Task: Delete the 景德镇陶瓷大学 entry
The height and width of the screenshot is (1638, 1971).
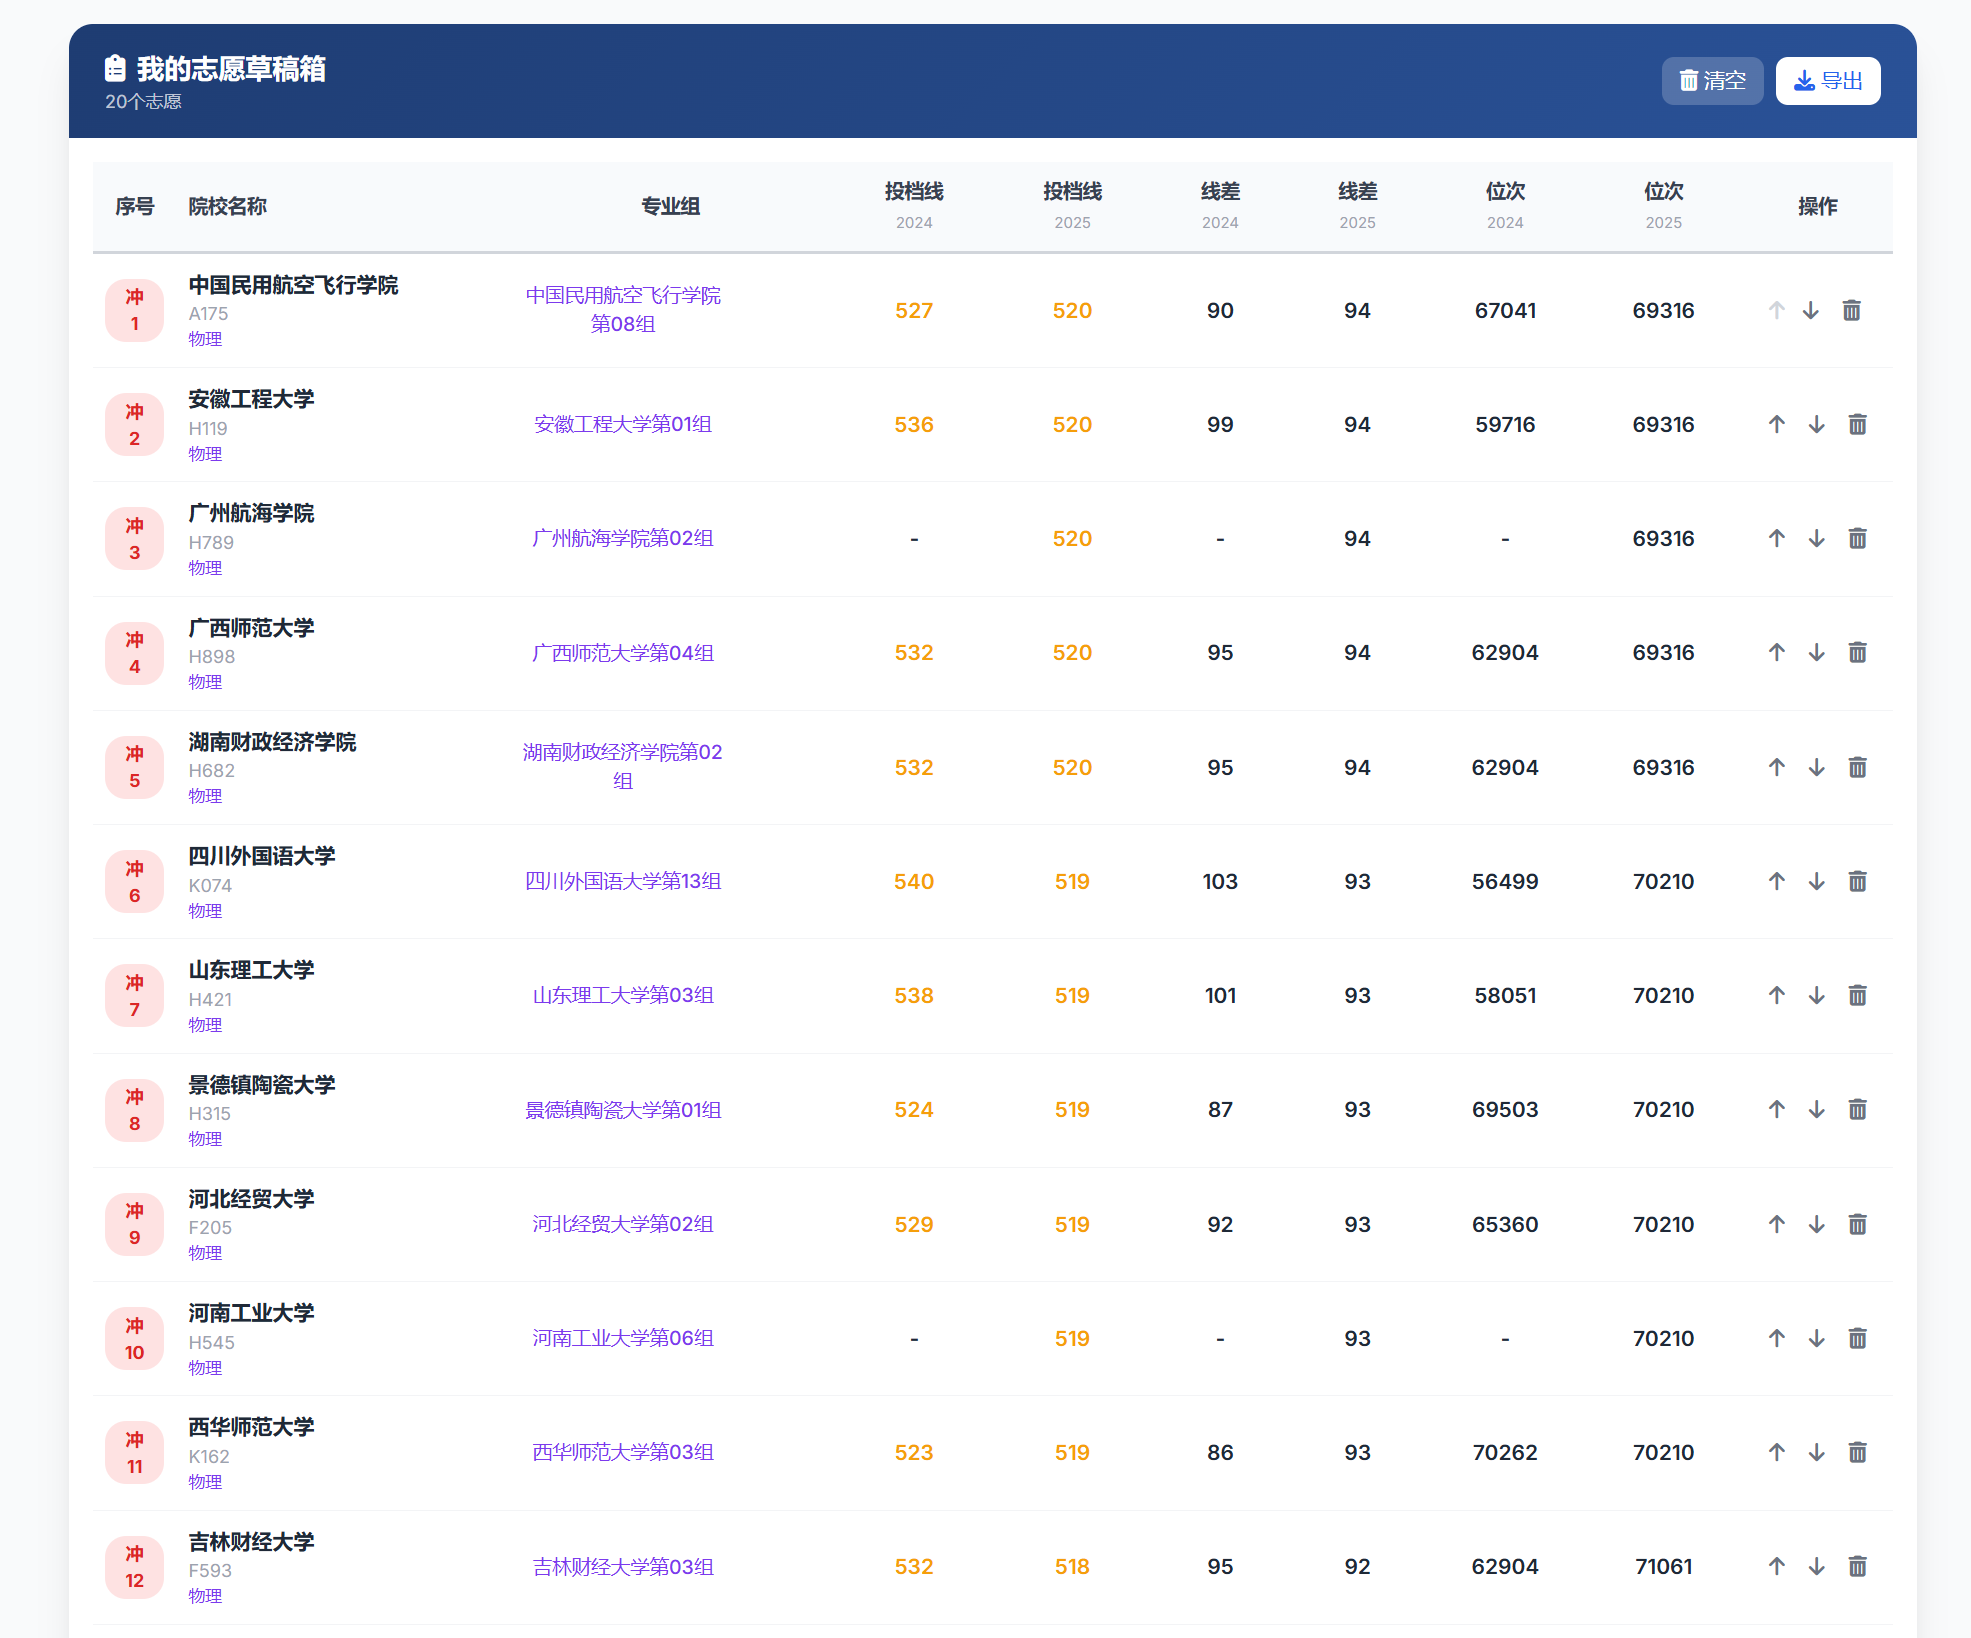Action: (1858, 1110)
